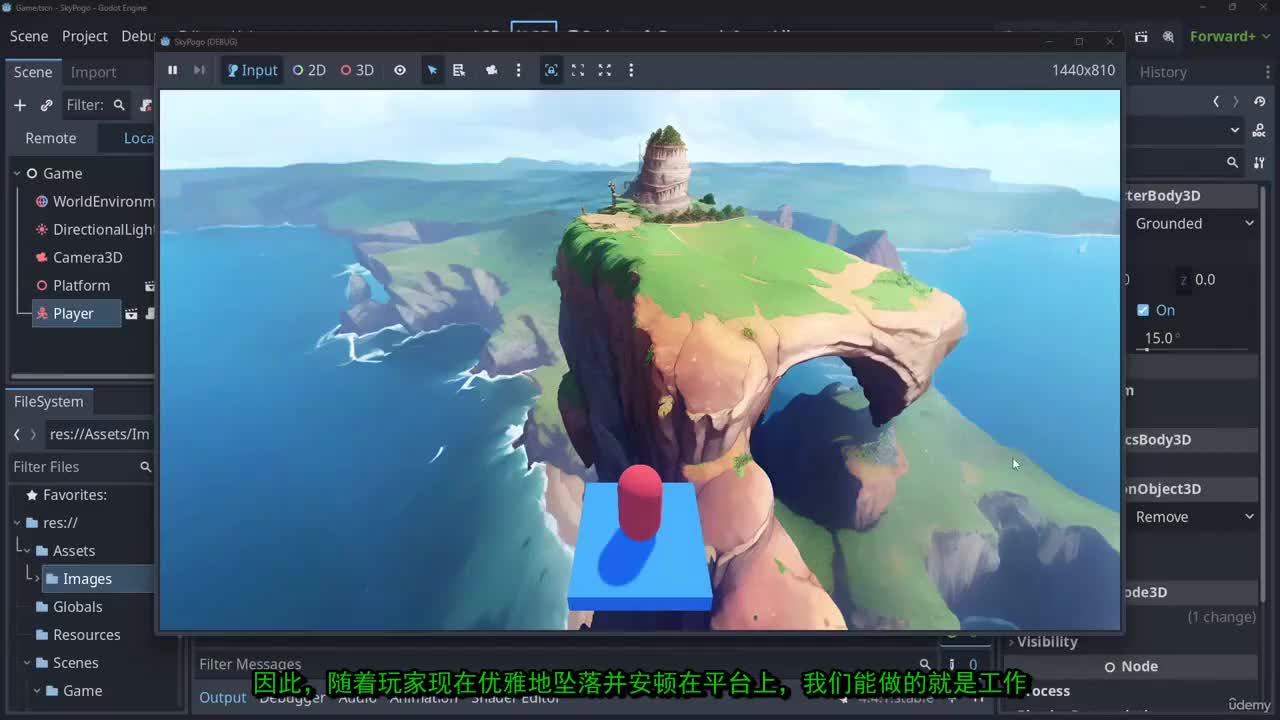Toggle the Input mode in game window
This screenshot has width=1280, height=720.
[252, 70]
